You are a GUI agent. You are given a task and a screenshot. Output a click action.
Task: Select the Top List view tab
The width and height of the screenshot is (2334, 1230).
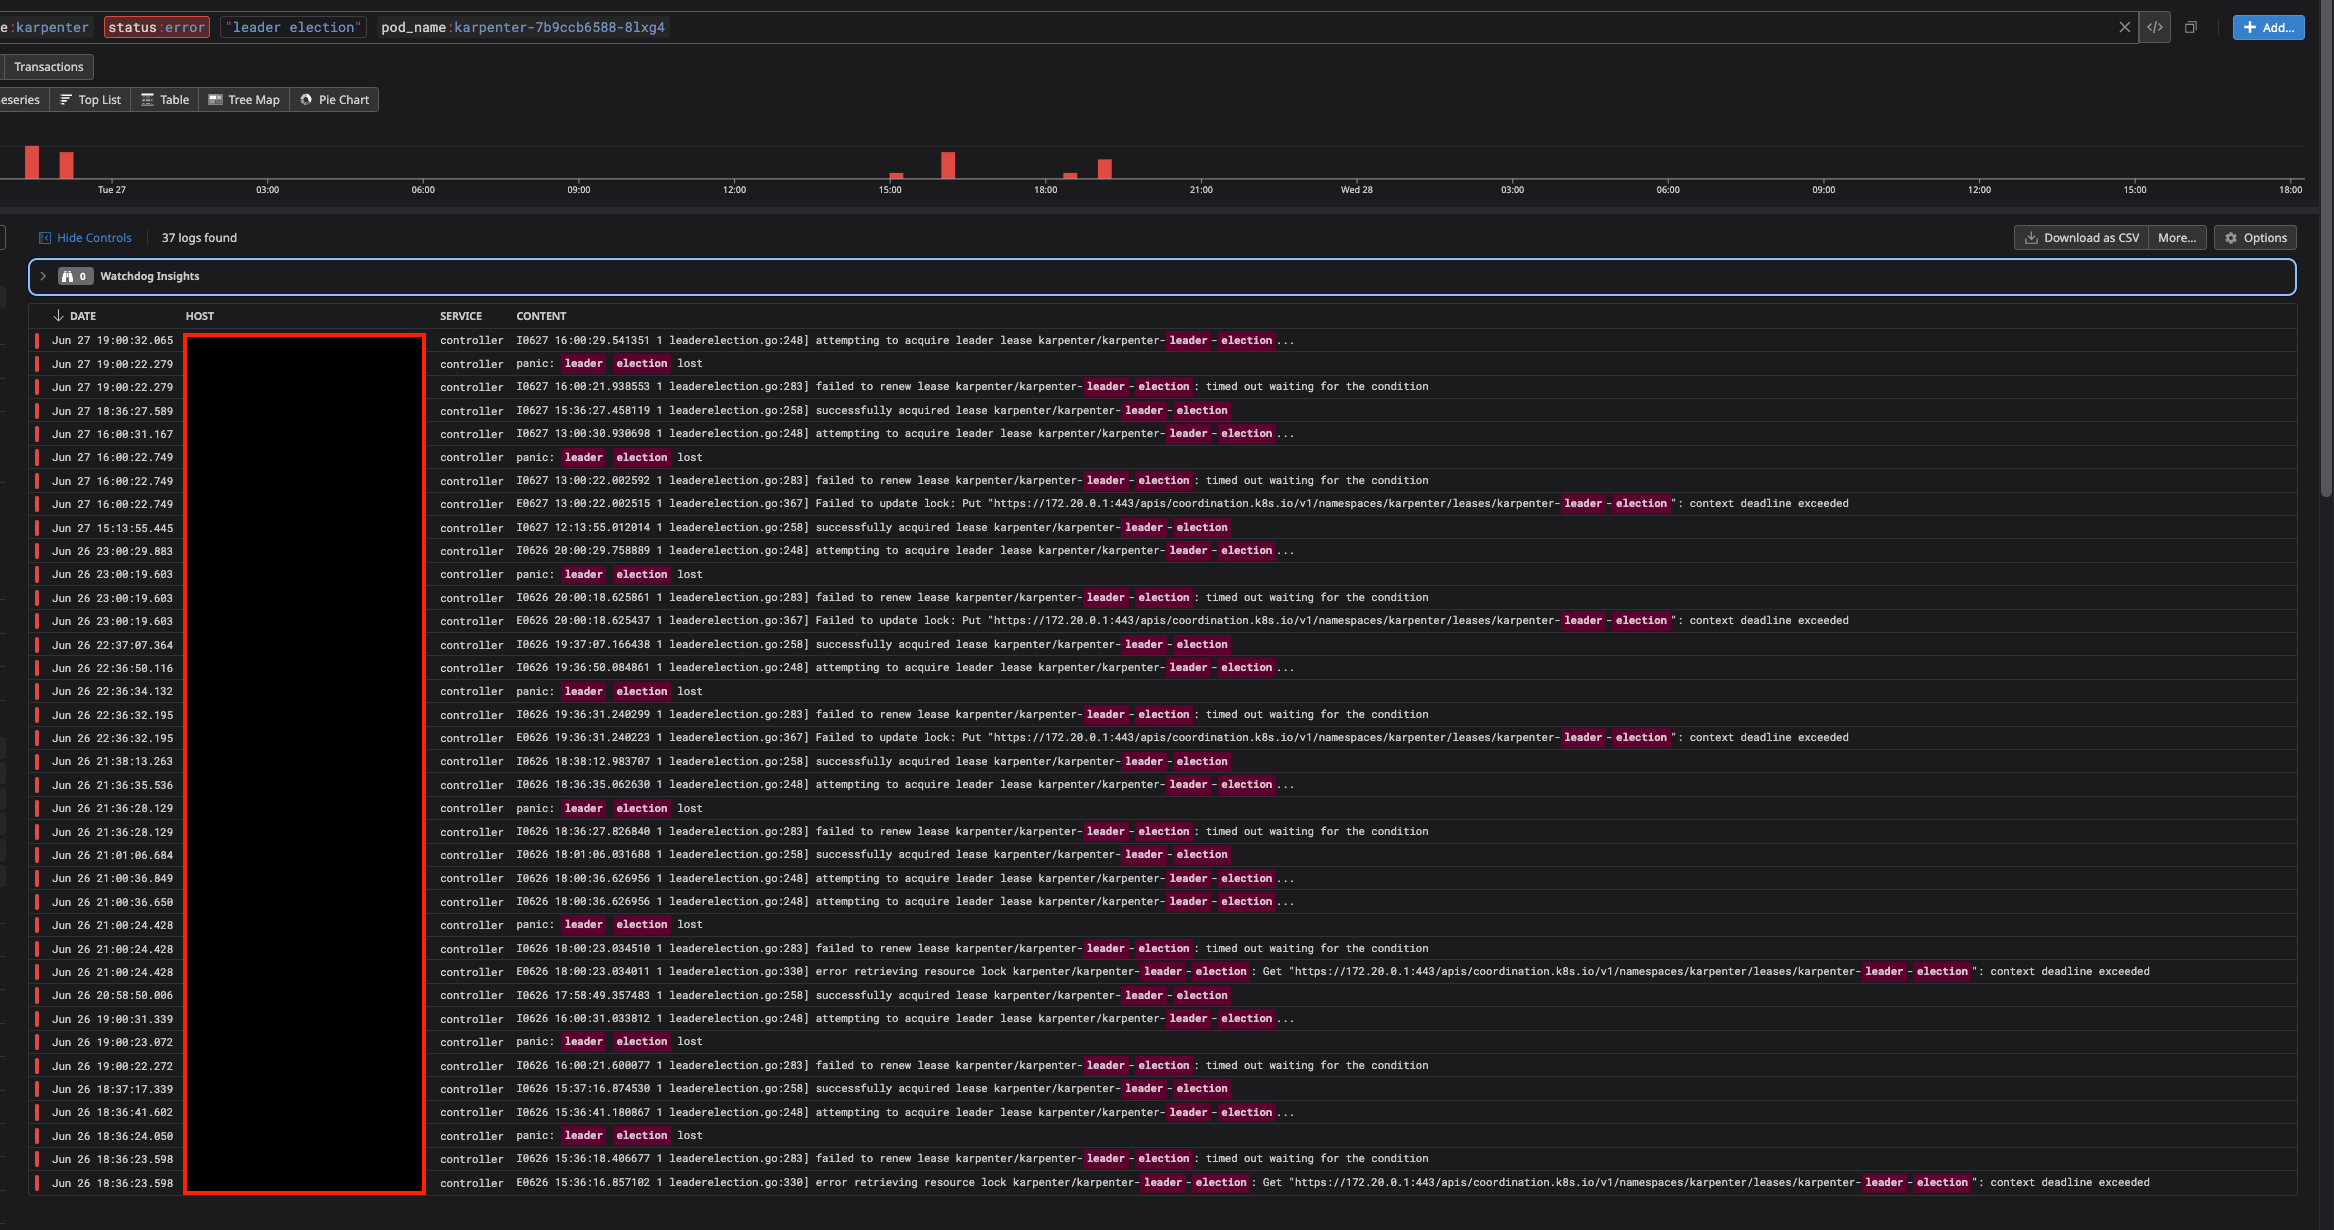point(90,100)
